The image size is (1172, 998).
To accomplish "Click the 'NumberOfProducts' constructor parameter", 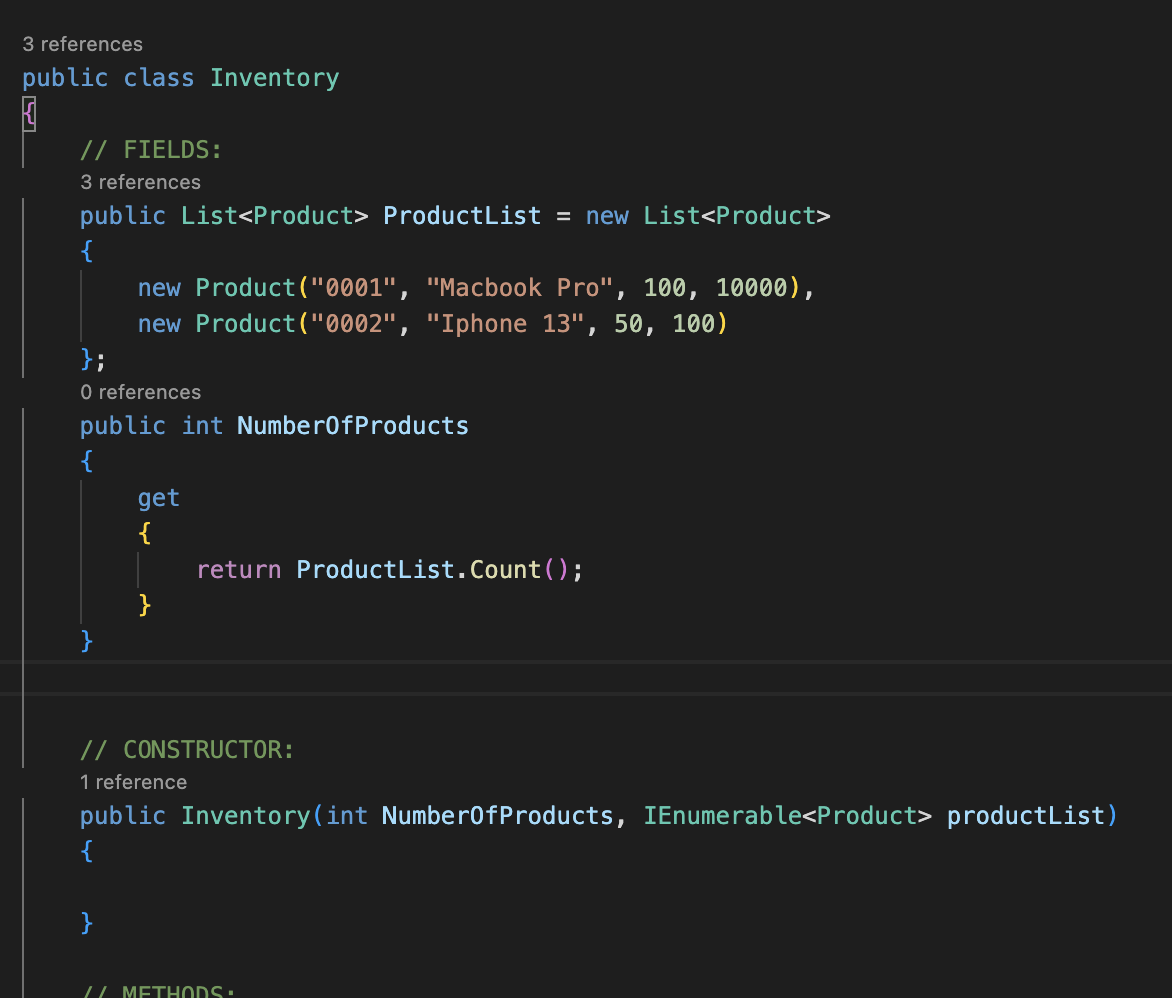I will 498,815.
